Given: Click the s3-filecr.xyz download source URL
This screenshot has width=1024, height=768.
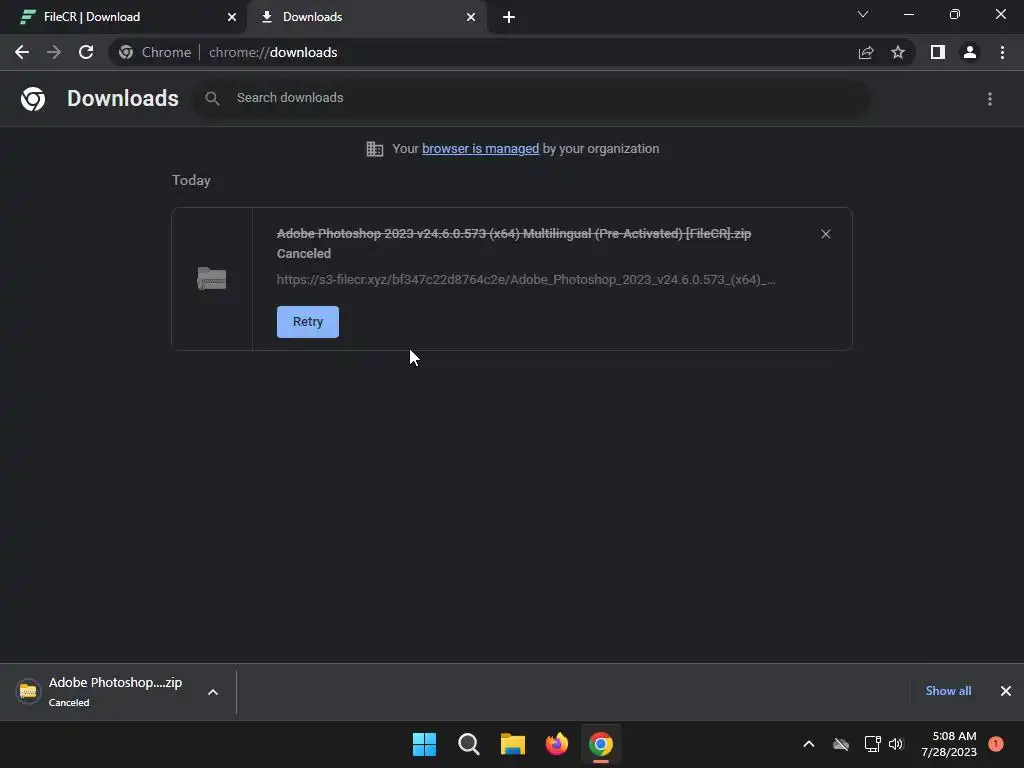Looking at the screenshot, I should point(526,280).
